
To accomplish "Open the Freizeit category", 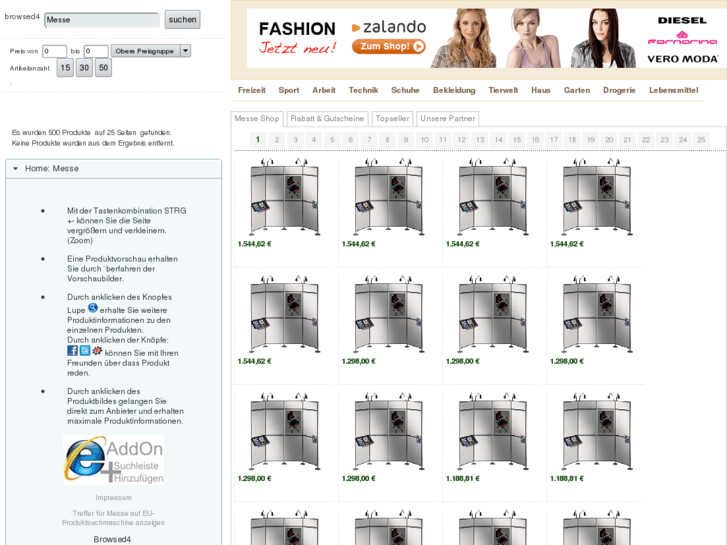I will 252,90.
